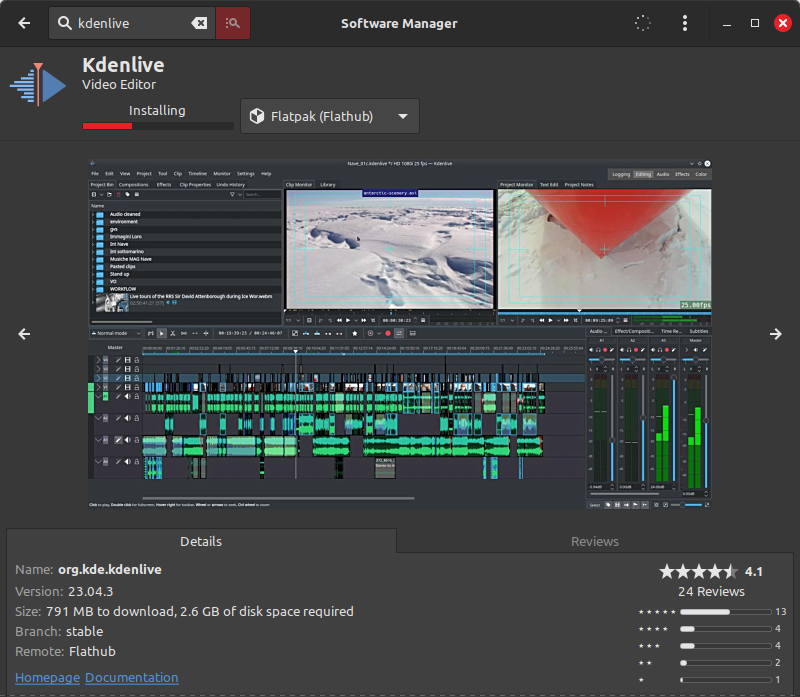Click the Installing status label
The width and height of the screenshot is (800, 697).
[157, 111]
